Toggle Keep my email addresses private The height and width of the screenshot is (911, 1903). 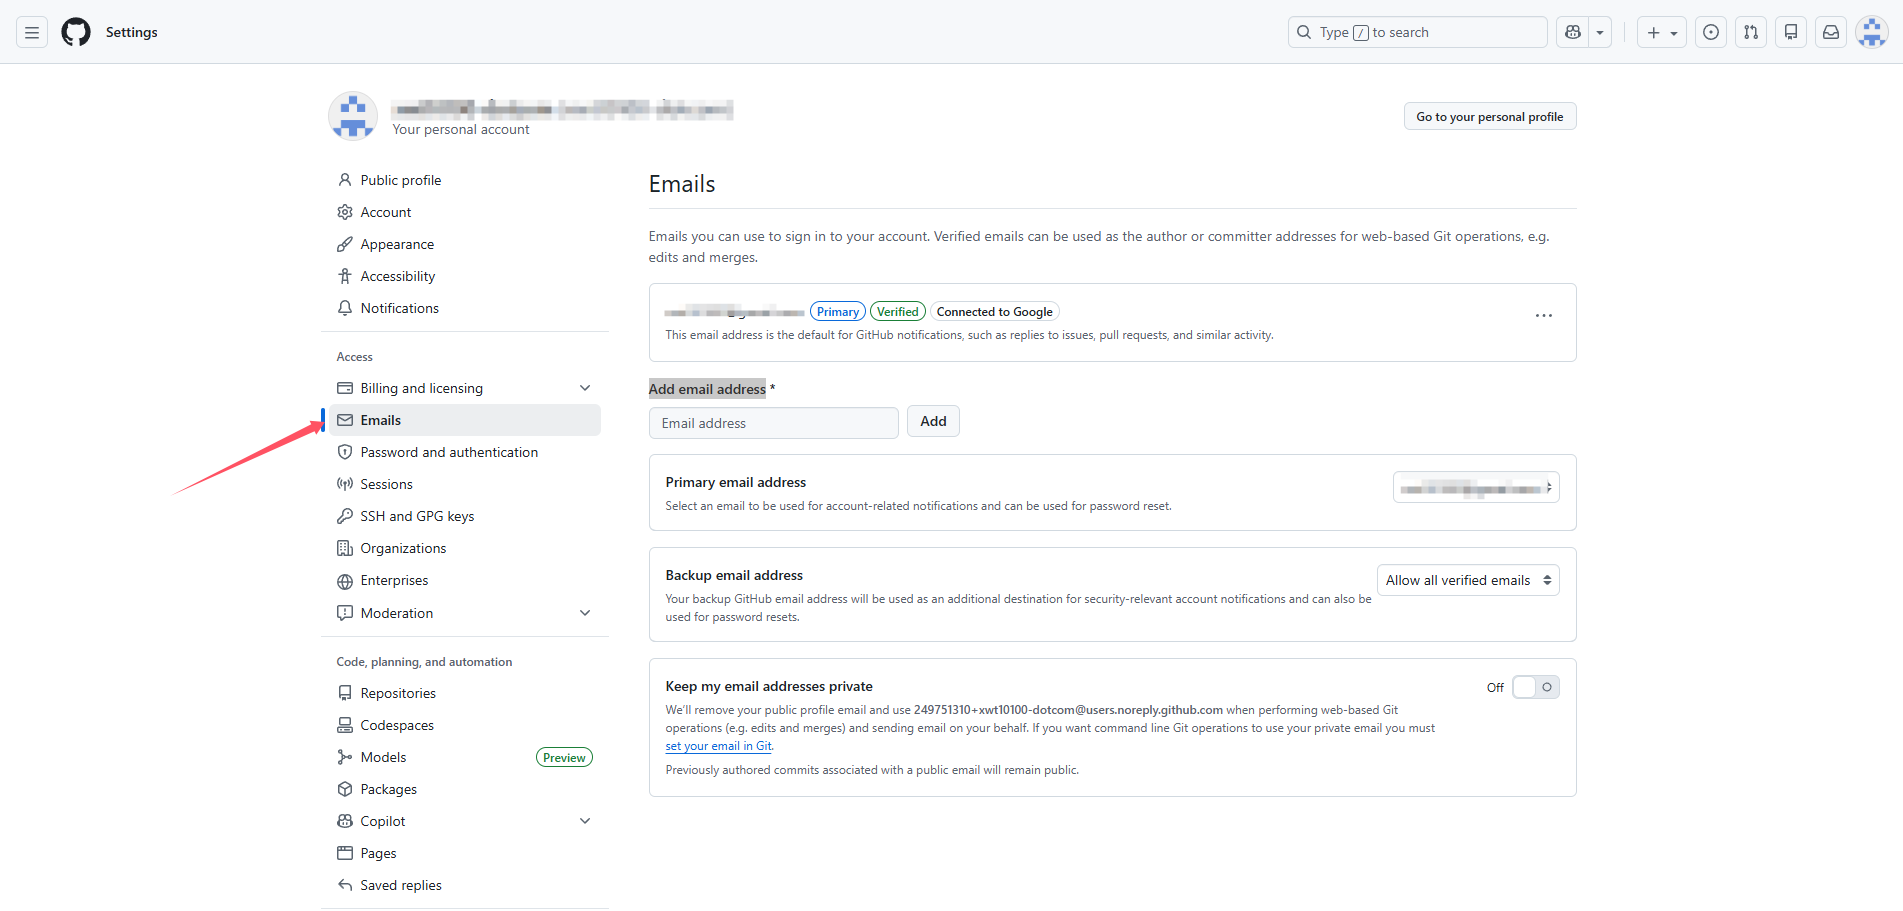(1535, 687)
